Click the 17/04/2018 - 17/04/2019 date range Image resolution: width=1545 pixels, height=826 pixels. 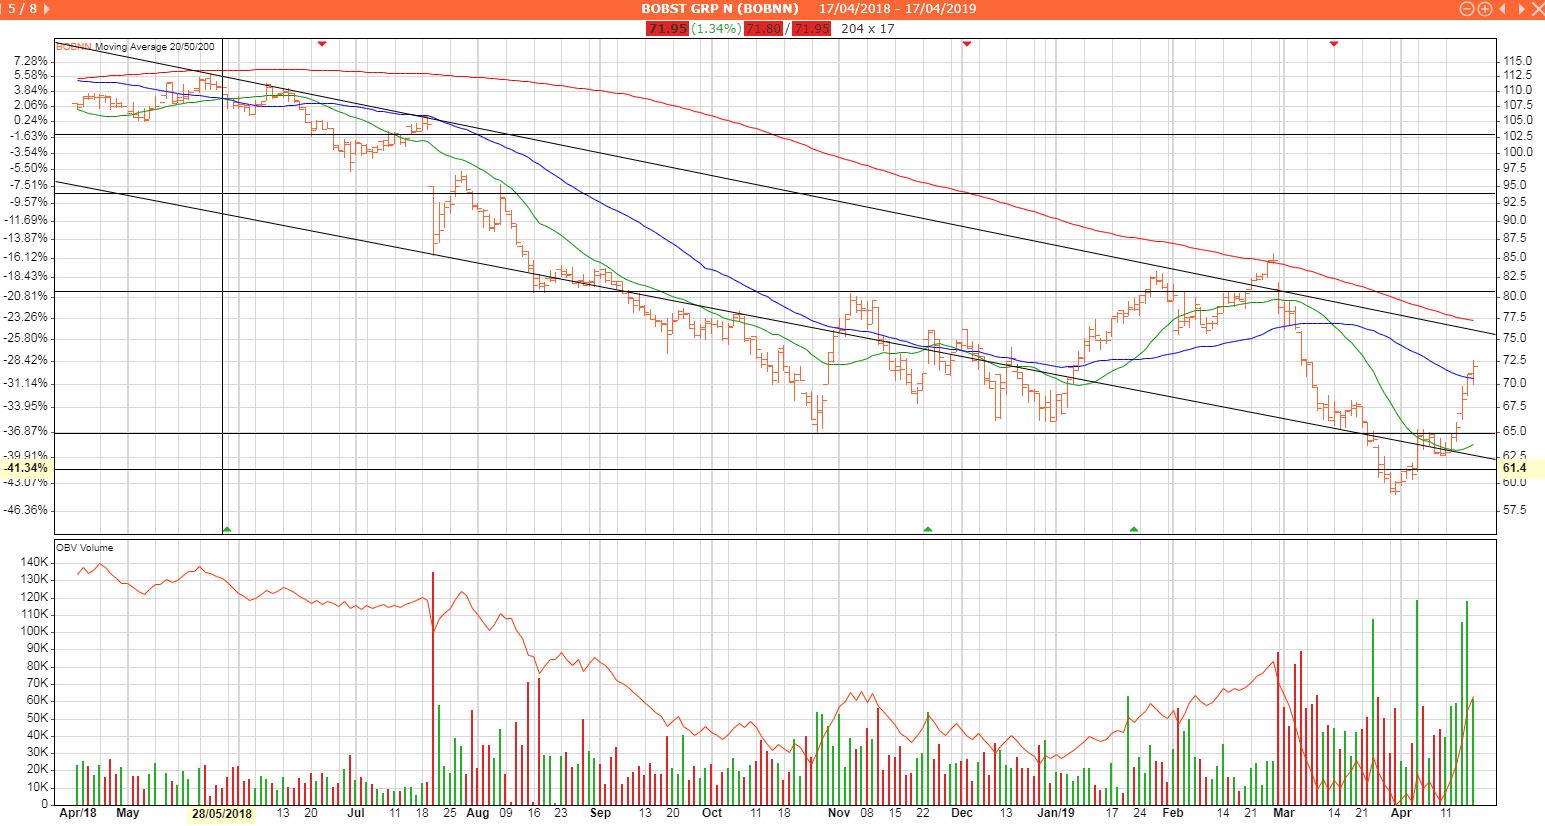[897, 9]
